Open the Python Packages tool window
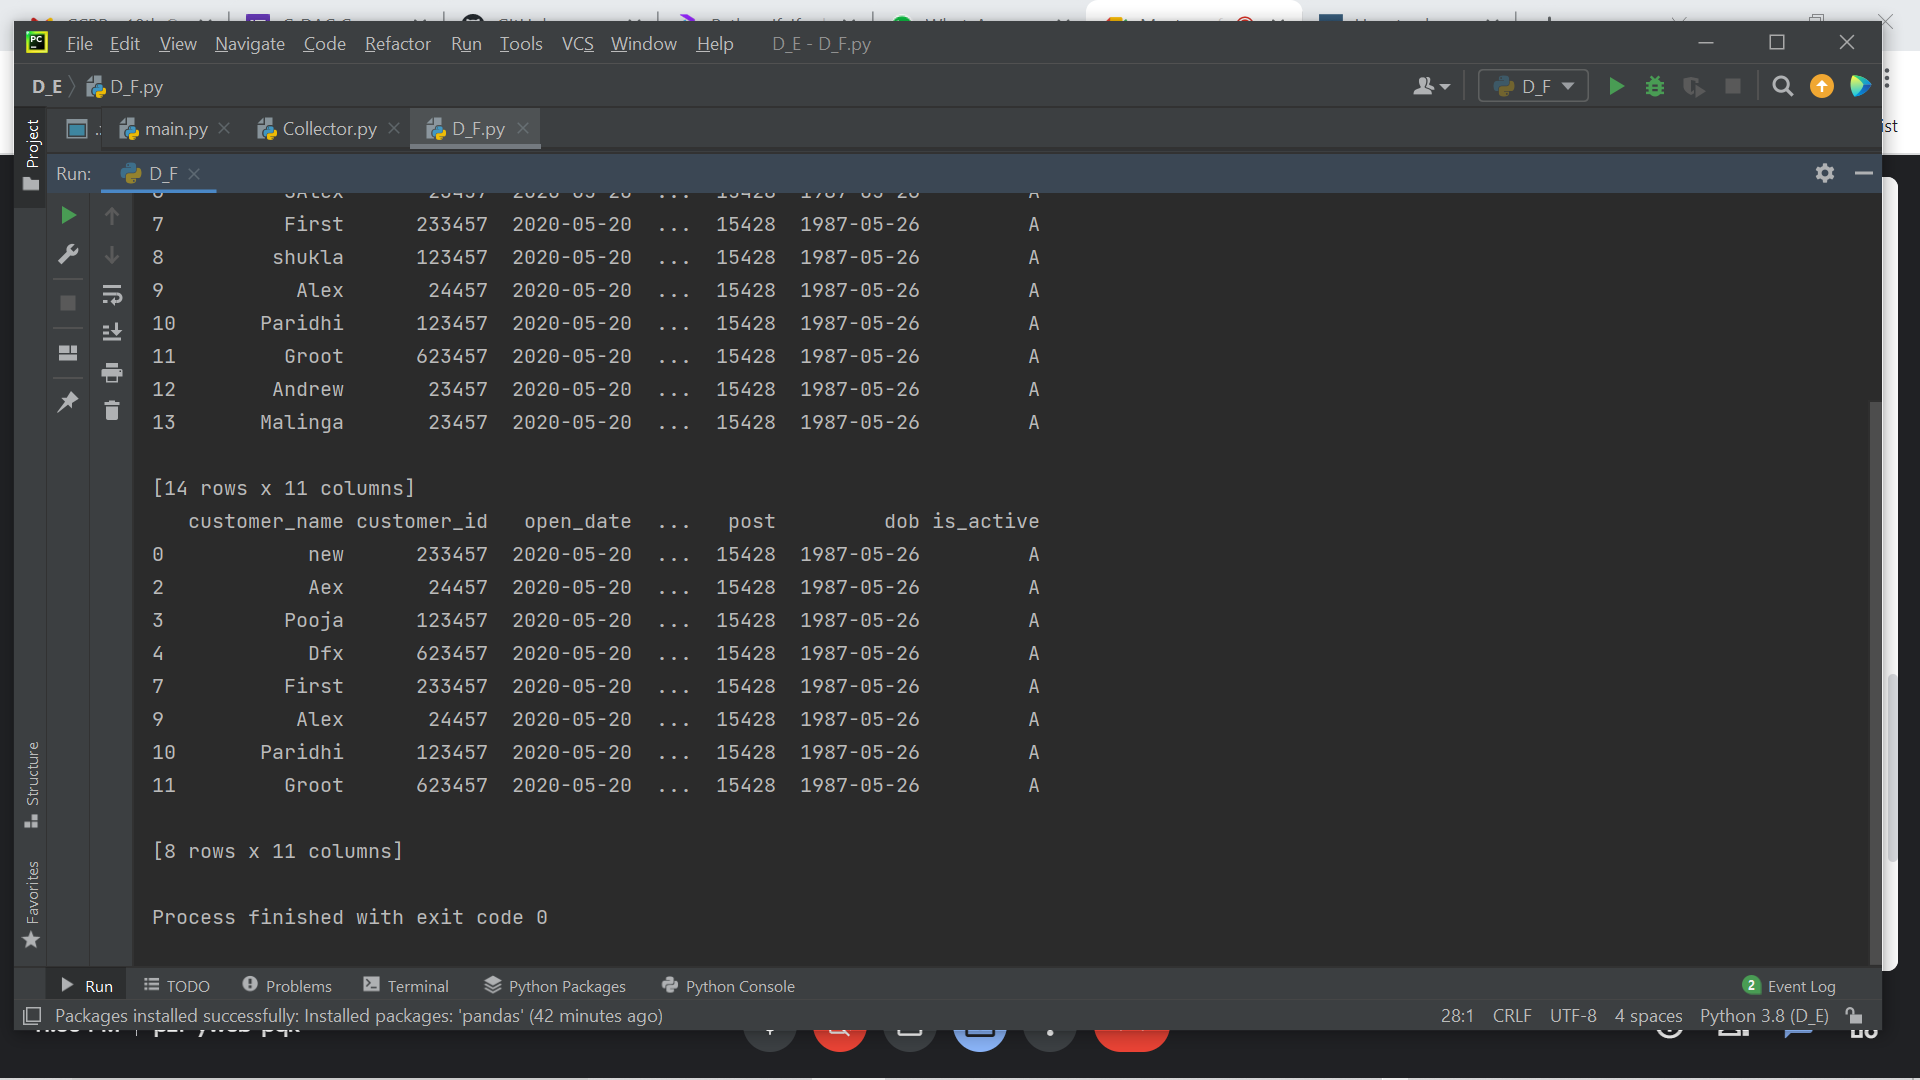 point(555,985)
